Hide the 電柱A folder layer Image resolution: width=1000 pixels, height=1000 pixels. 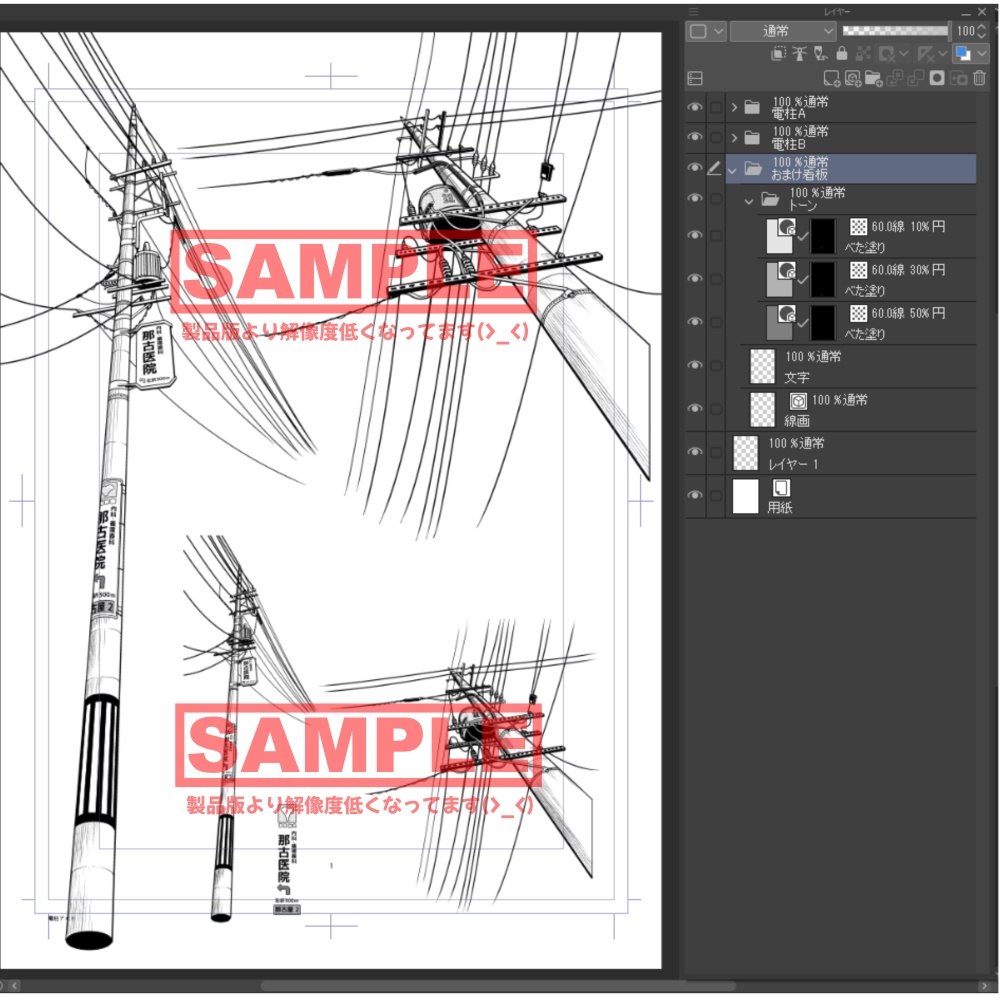click(695, 107)
